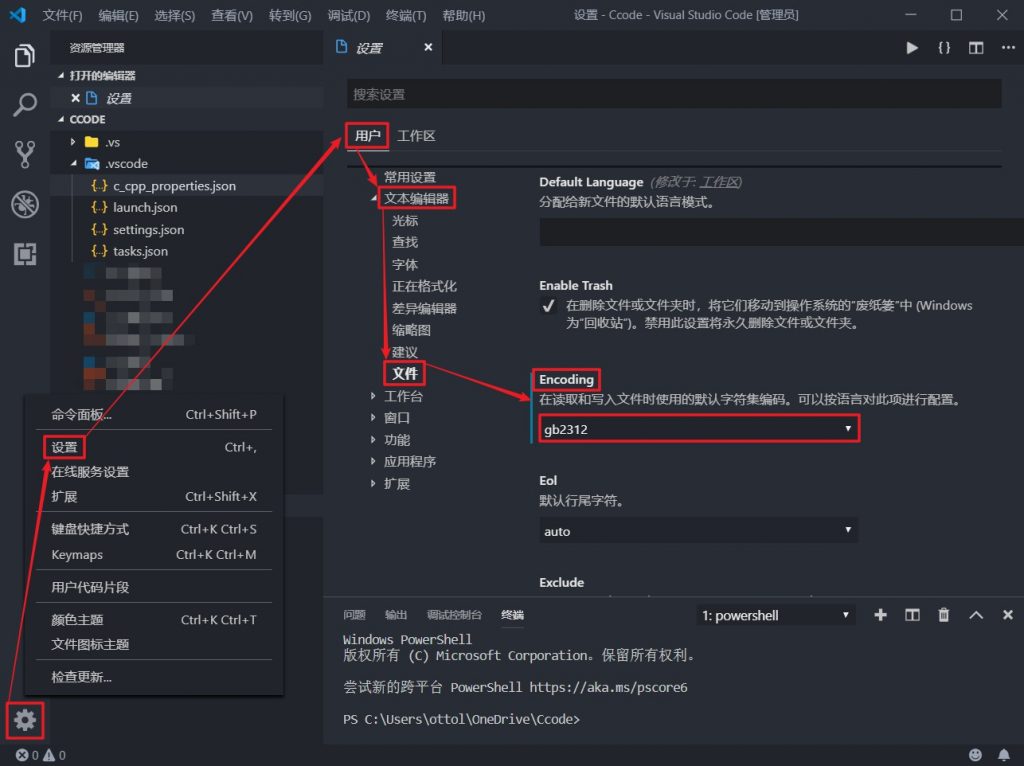
Task: Open the Extensions view in activity bar
Action: (x=25, y=254)
